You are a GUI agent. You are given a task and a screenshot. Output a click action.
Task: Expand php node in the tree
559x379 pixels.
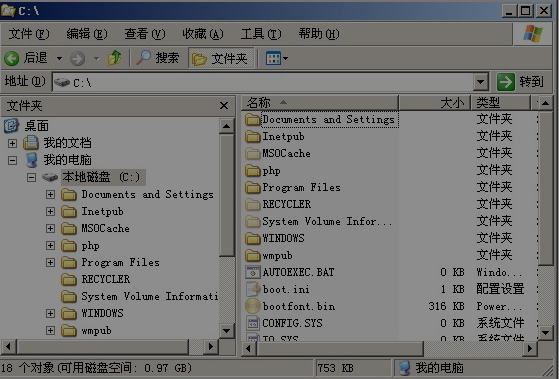click(x=50, y=246)
